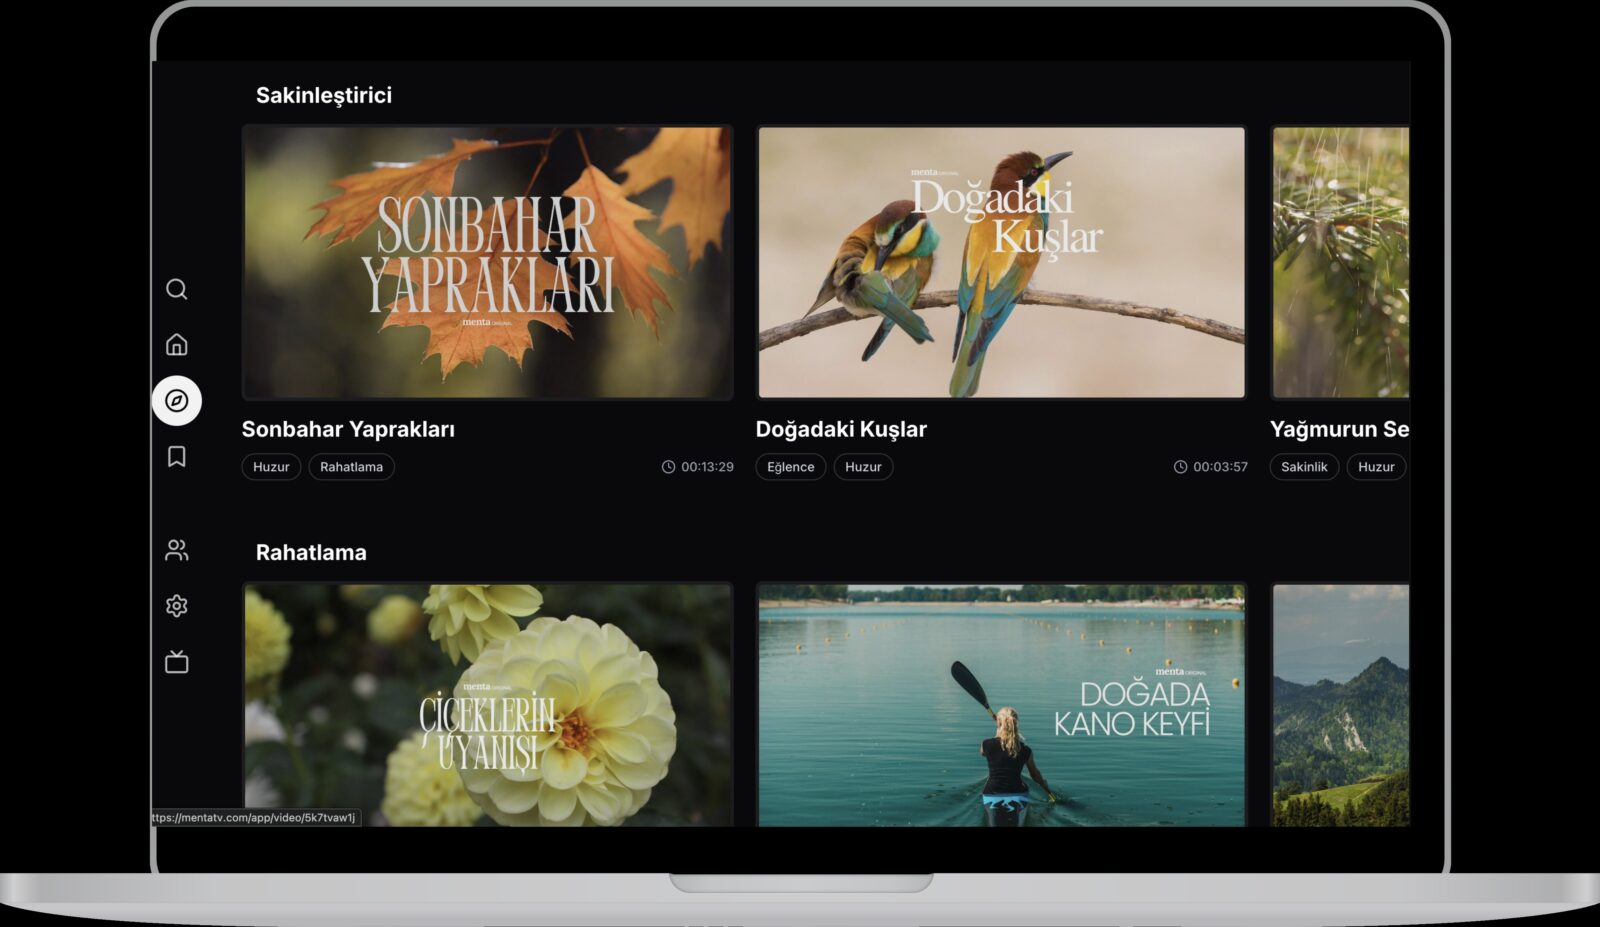Open the Sonbahar Yaprakları video thumbnail

[488, 262]
